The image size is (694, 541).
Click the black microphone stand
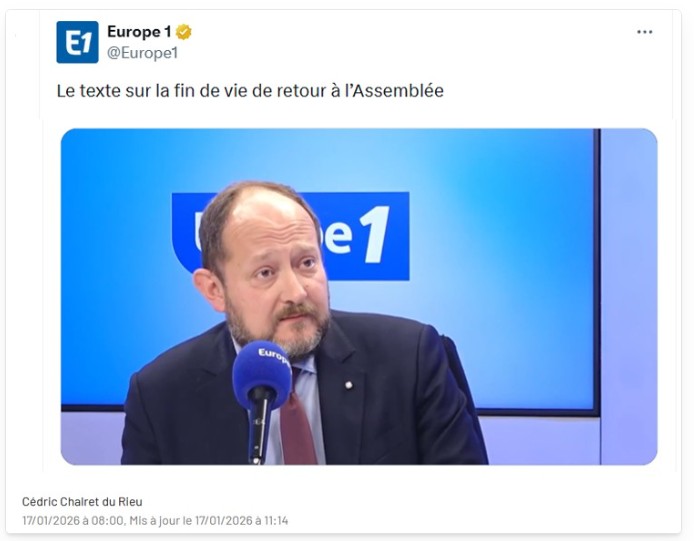click(258, 427)
